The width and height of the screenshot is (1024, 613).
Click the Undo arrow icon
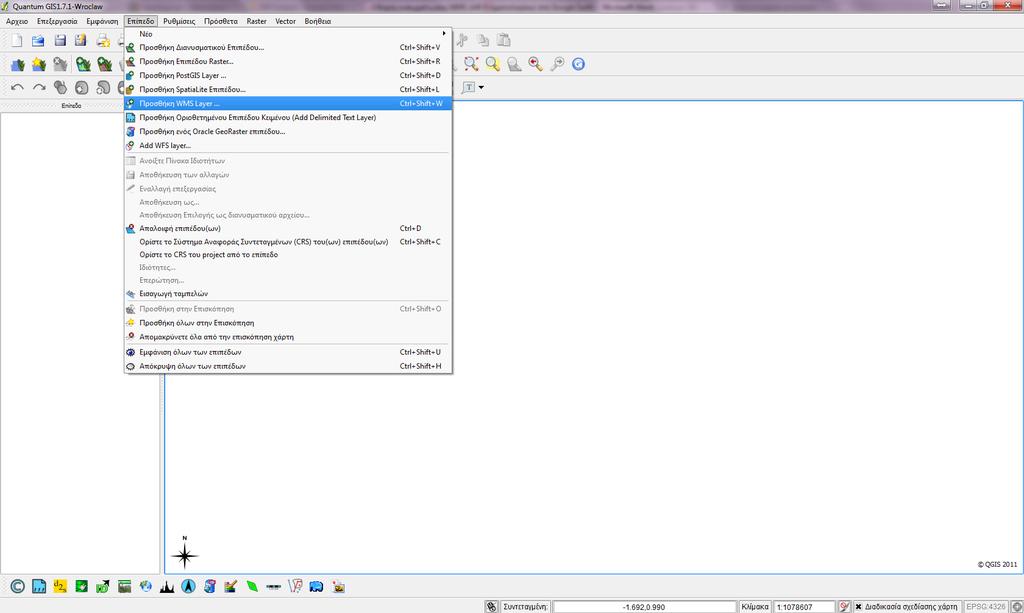(x=18, y=87)
